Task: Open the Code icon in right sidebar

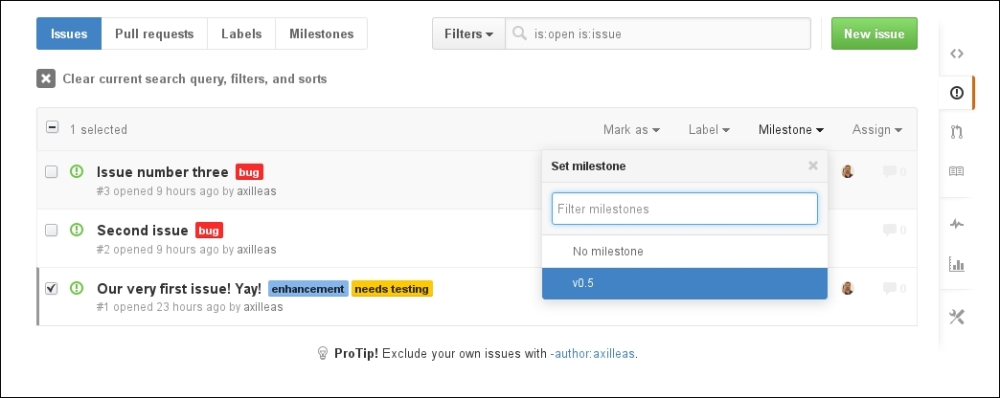Action: tap(956, 54)
